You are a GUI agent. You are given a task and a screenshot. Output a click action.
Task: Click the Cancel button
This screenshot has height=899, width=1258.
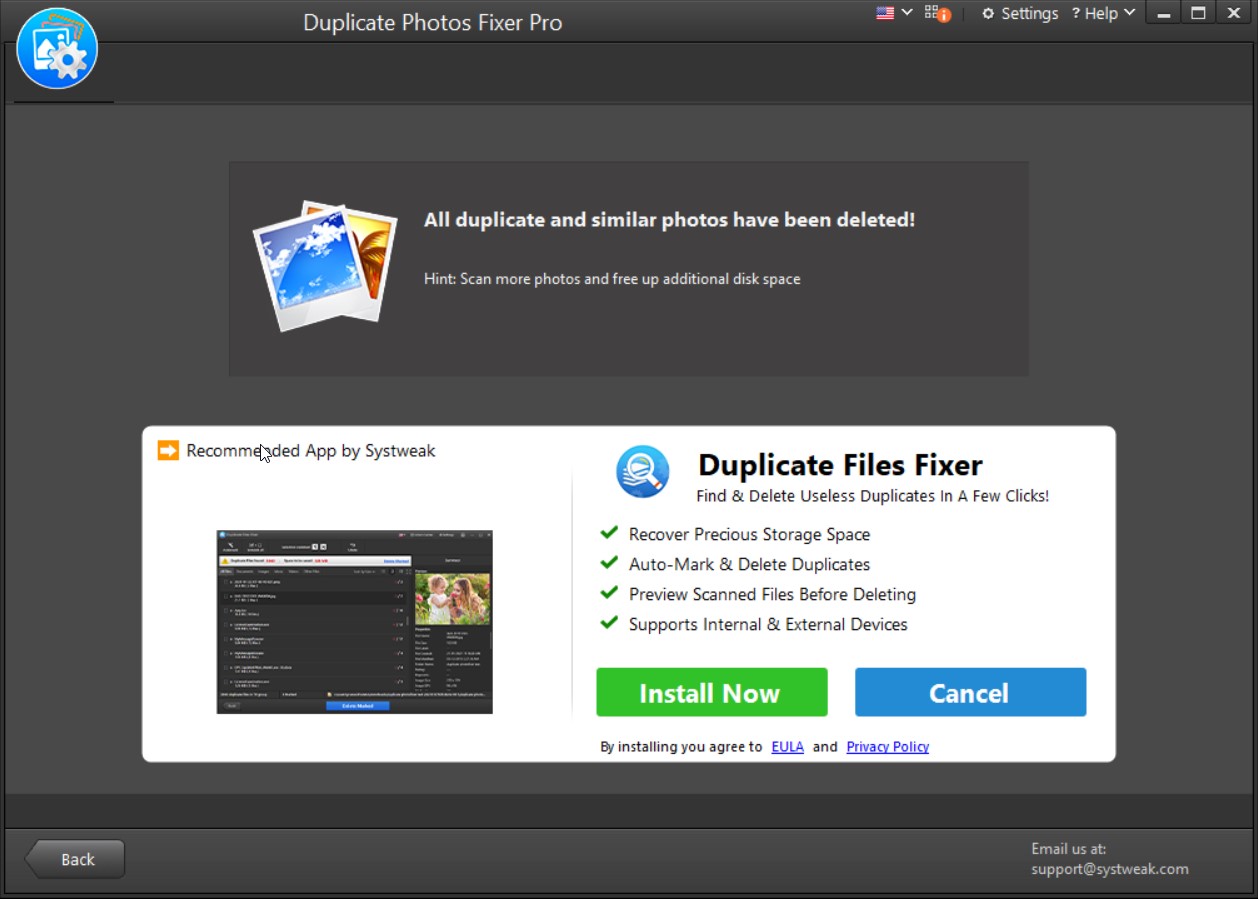pyautogui.click(x=969, y=692)
